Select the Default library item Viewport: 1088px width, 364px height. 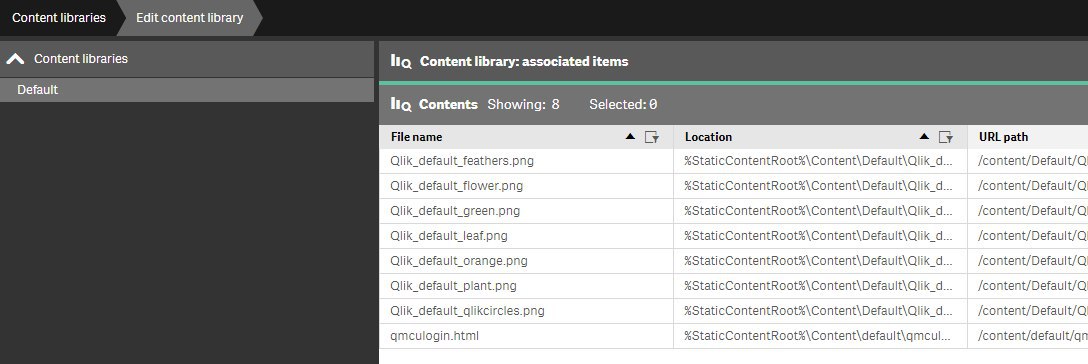click(187, 90)
